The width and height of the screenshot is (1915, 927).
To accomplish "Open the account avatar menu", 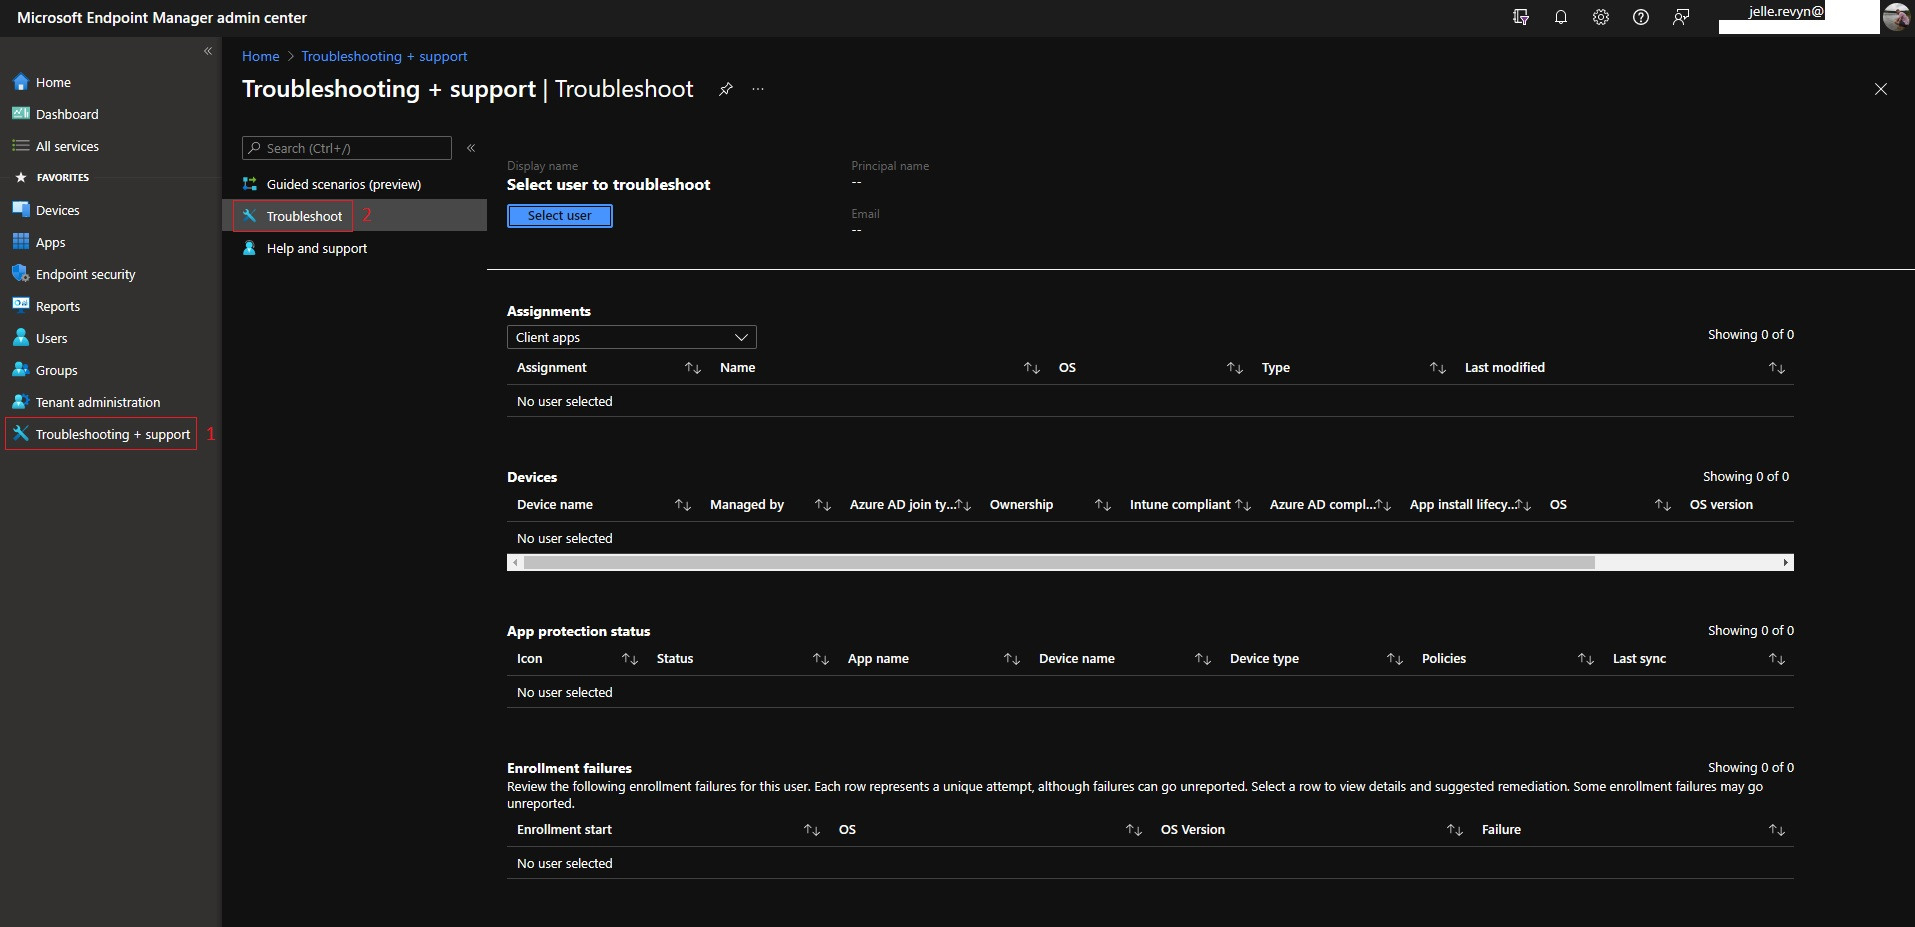I will (1896, 17).
